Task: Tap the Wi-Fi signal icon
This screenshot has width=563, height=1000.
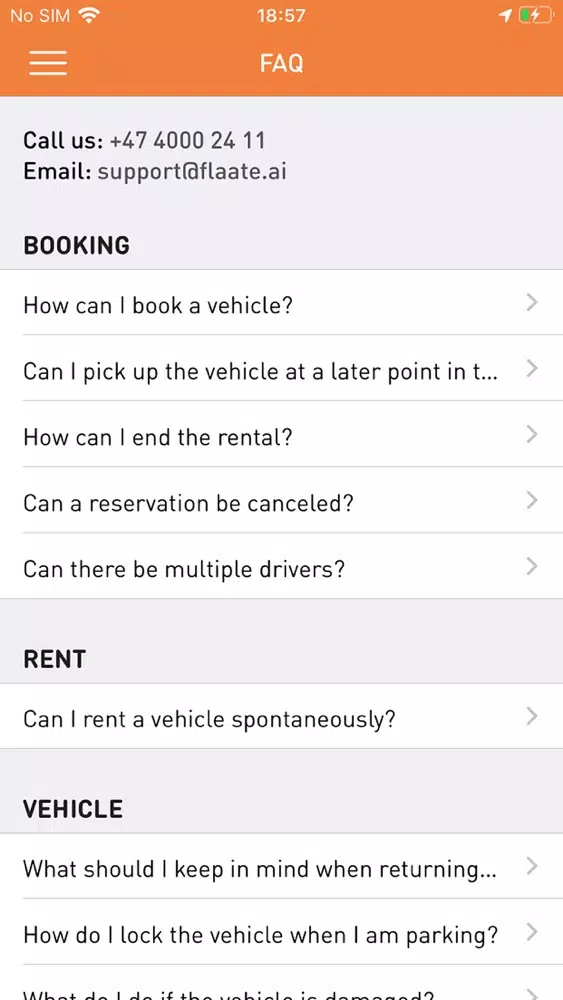Action: pyautogui.click(x=89, y=15)
